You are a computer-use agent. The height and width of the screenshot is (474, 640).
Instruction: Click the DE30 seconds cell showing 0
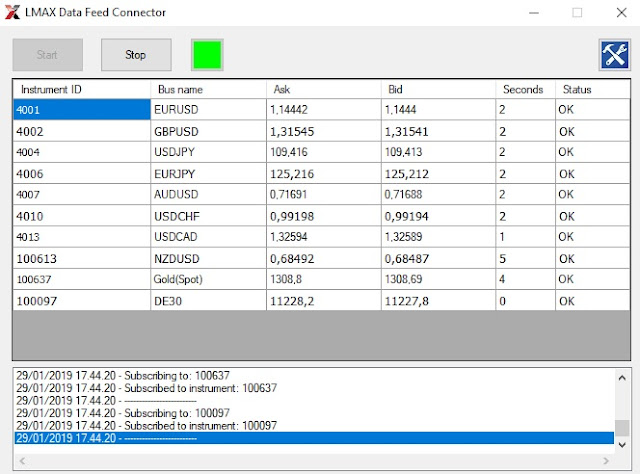[x=526, y=301]
